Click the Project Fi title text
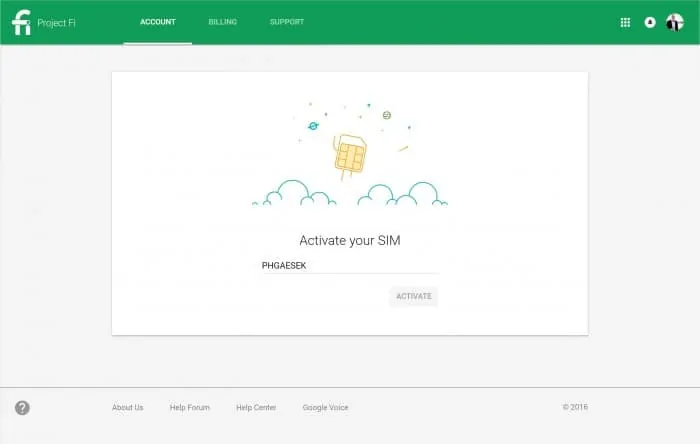The width and height of the screenshot is (700, 444). (x=56, y=23)
